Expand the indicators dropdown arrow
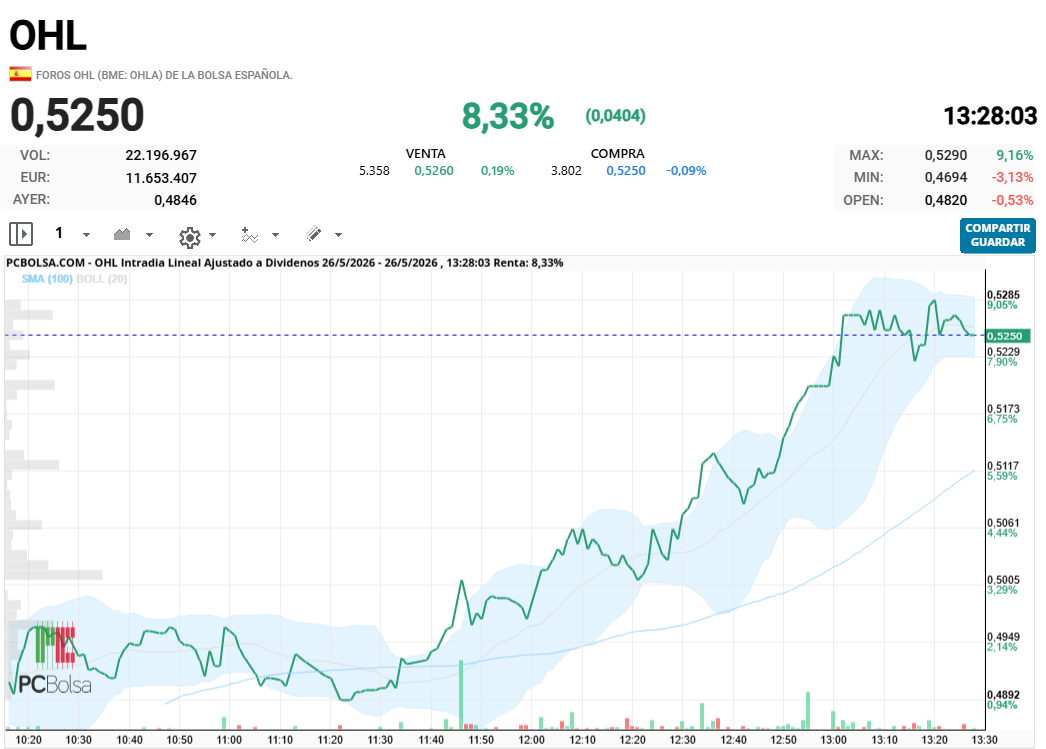This screenshot has height=749, width=1046. point(276,235)
